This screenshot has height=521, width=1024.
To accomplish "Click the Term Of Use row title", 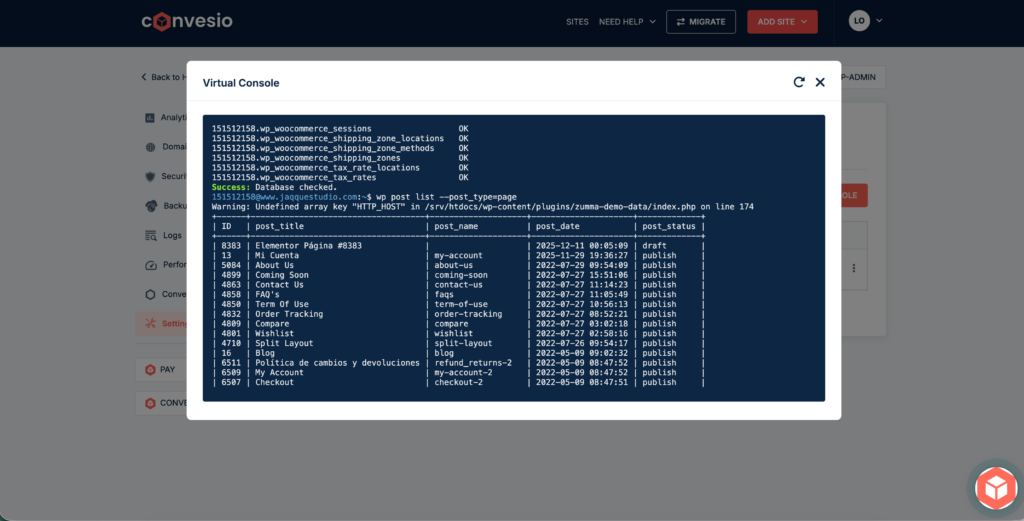I will 281,304.
